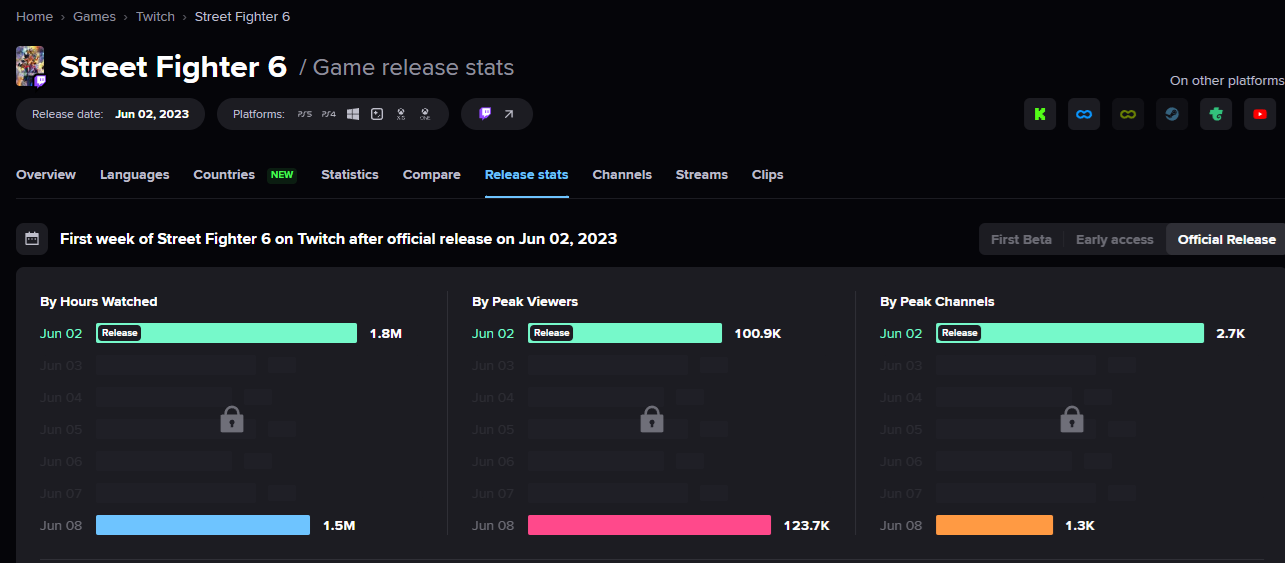The image size is (1285, 563).
Task: Open the olive infinity platform icon
Action: pyautogui.click(x=1128, y=114)
